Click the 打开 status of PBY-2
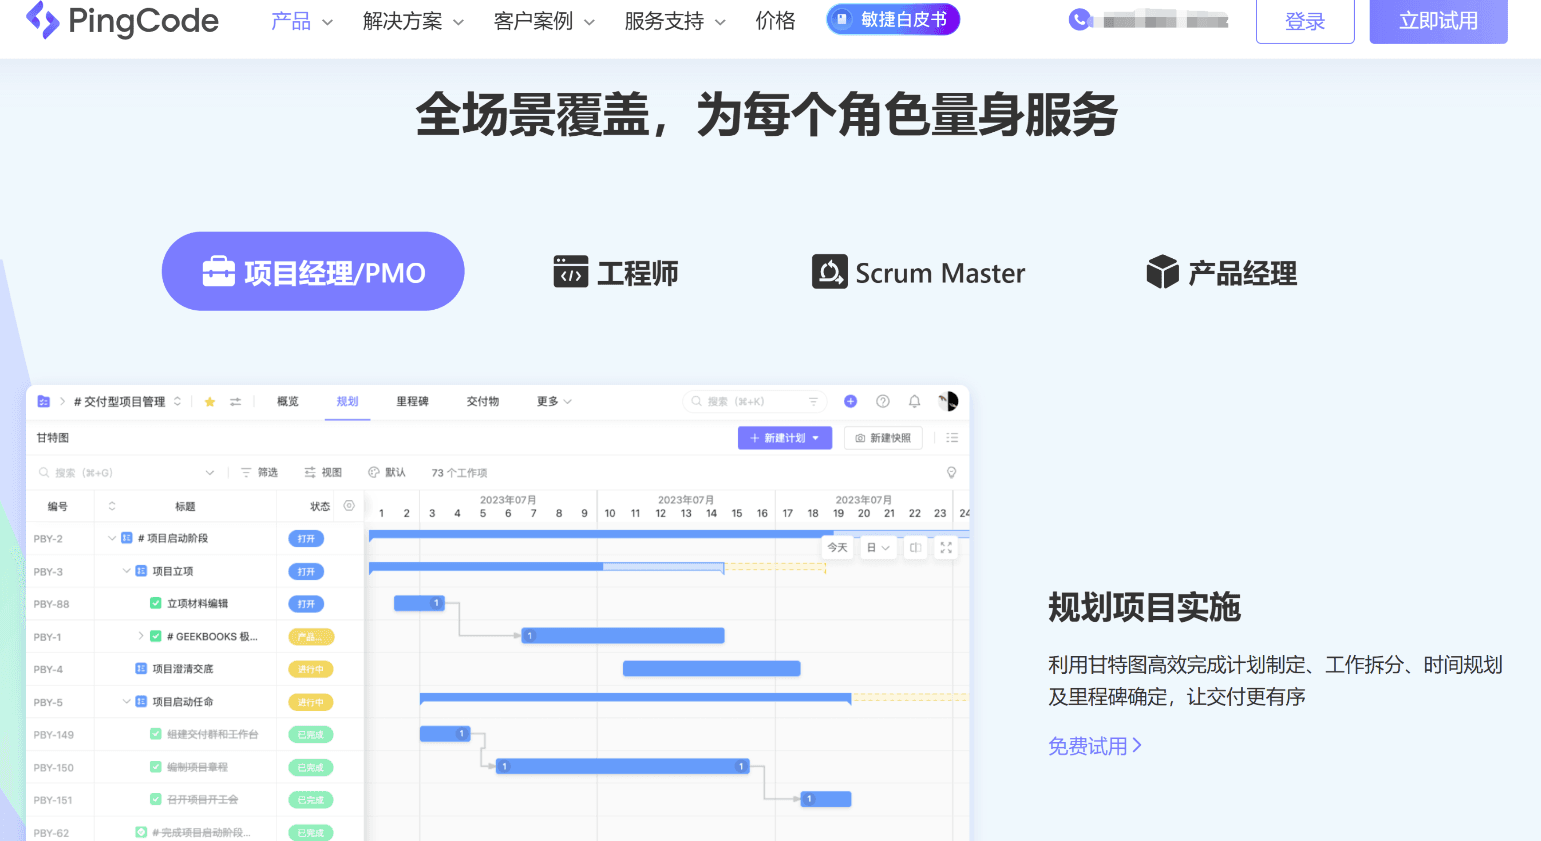The width and height of the screenshot is (1541, 841). point(306,539)
